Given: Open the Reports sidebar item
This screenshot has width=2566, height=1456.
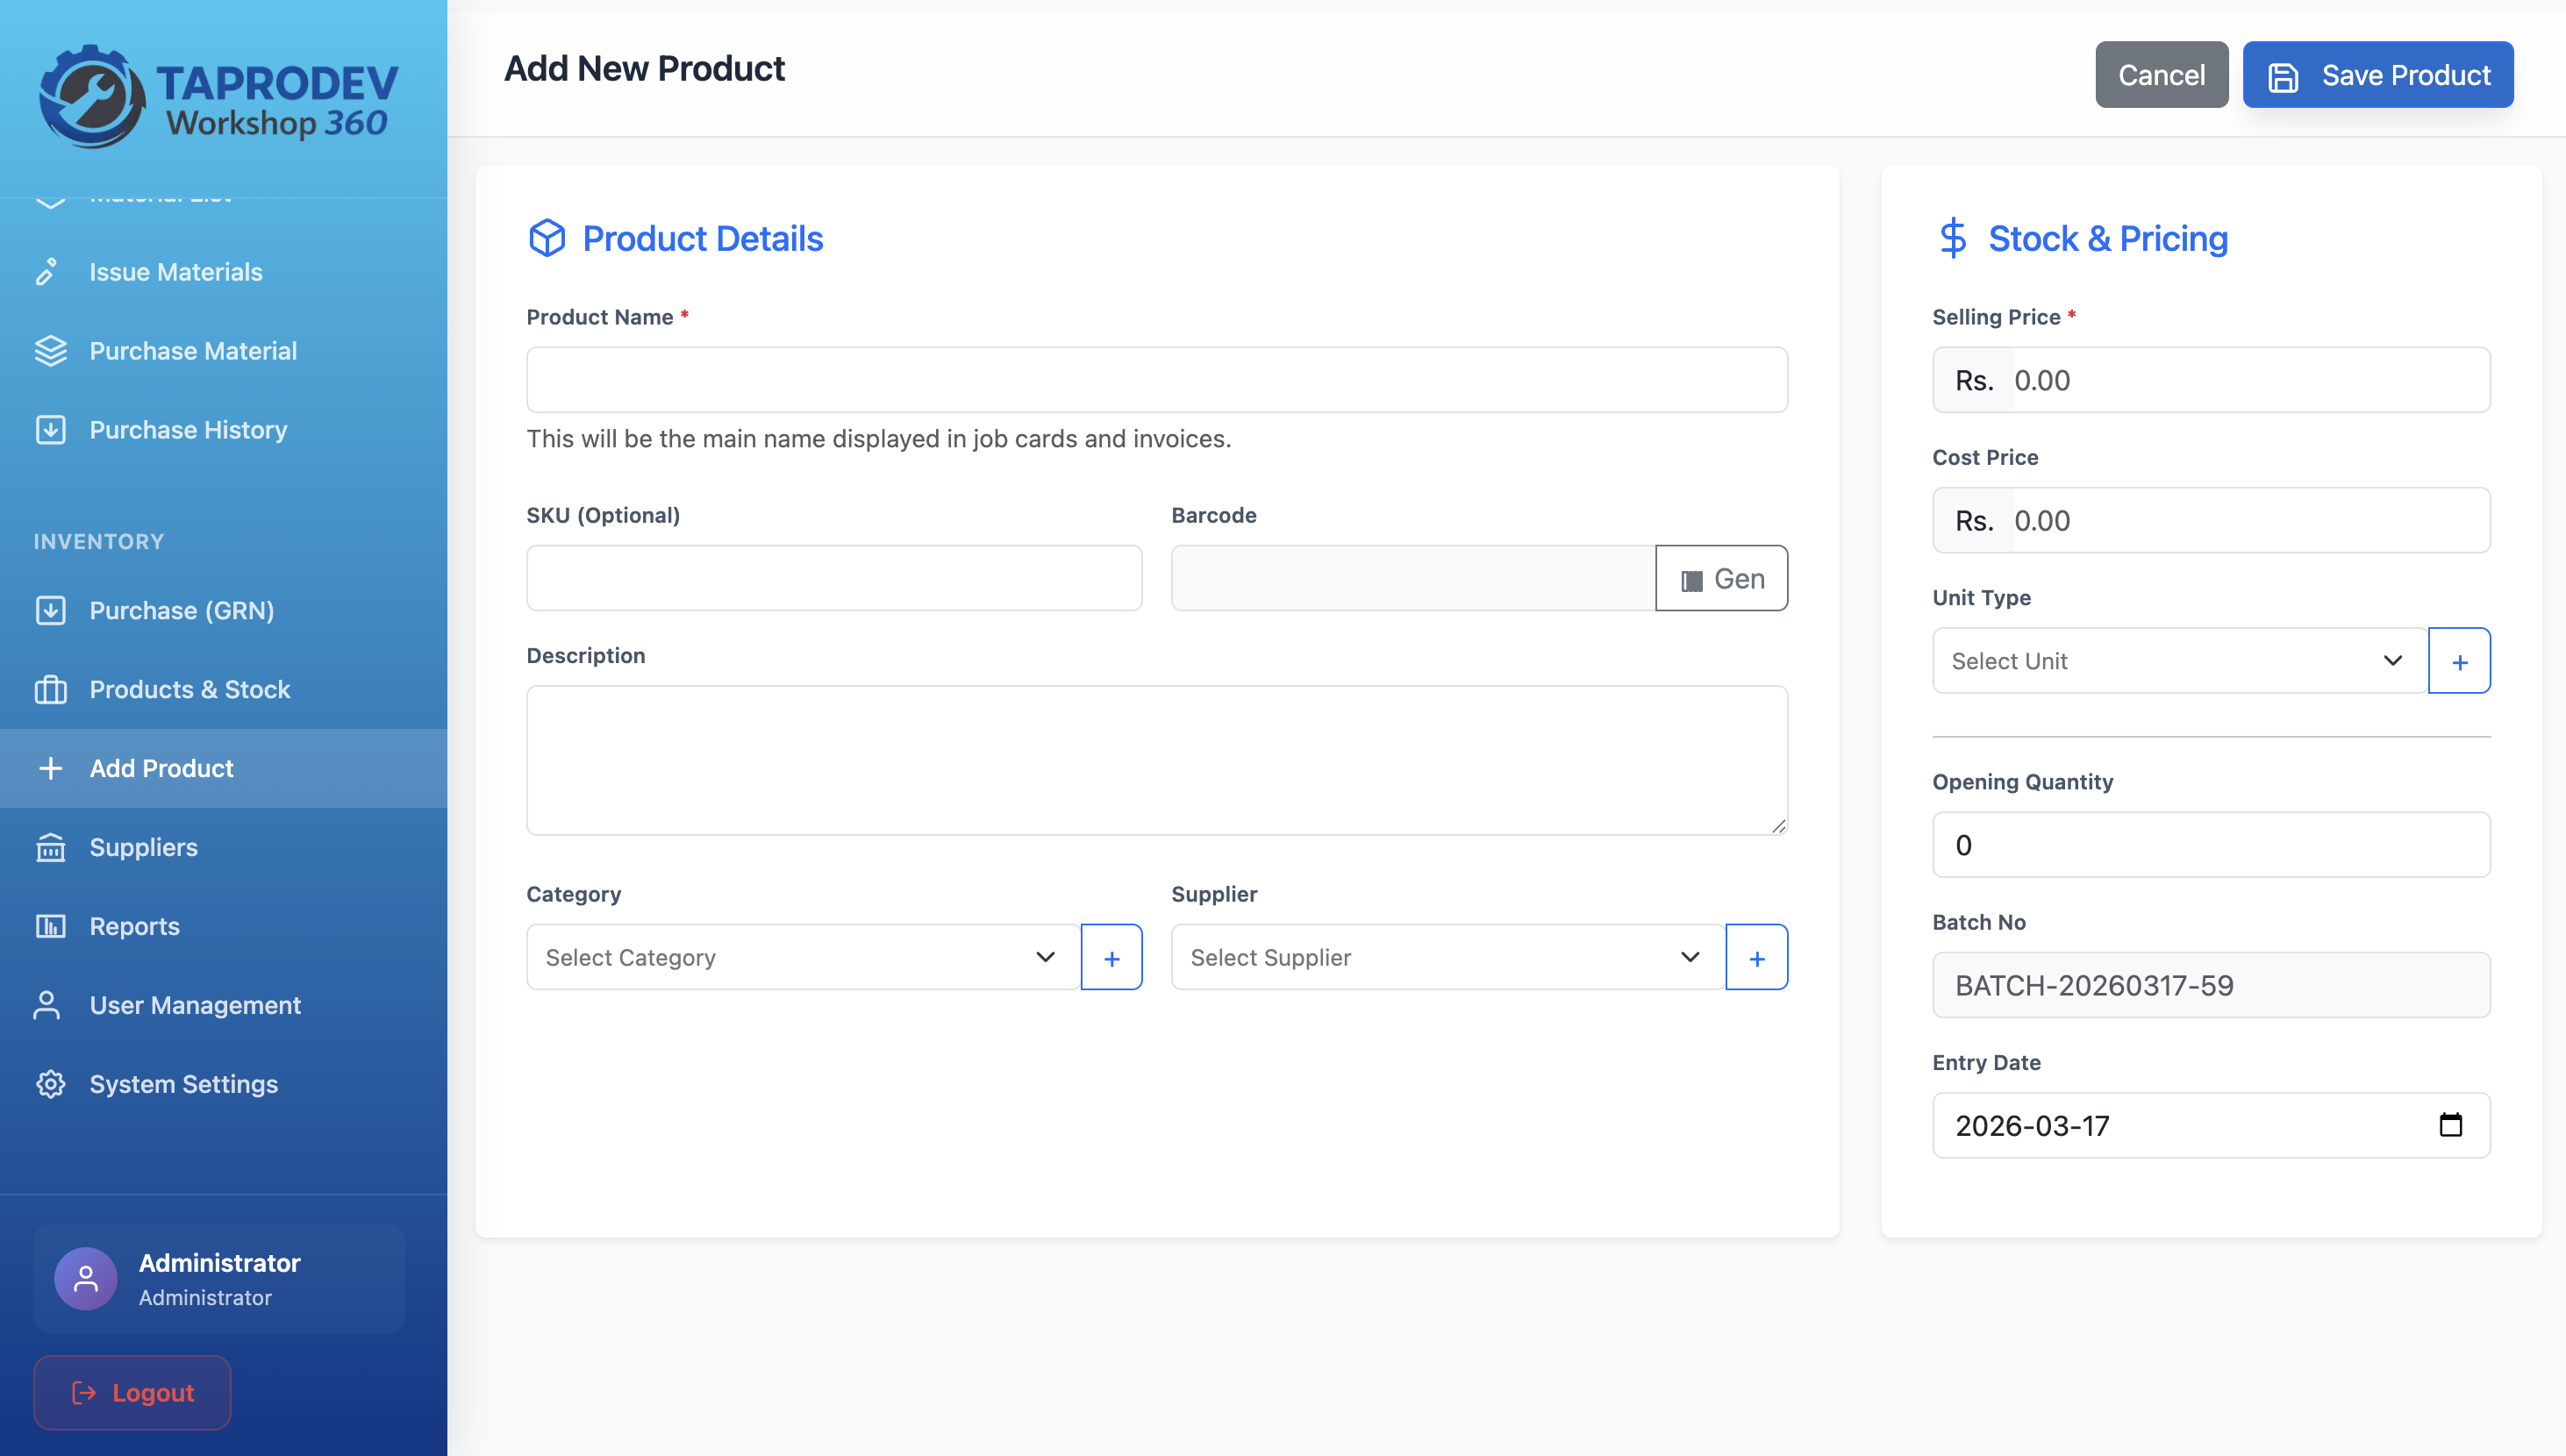Looking at the screenshot, I should pyautogui.click(x=134, y=926).
